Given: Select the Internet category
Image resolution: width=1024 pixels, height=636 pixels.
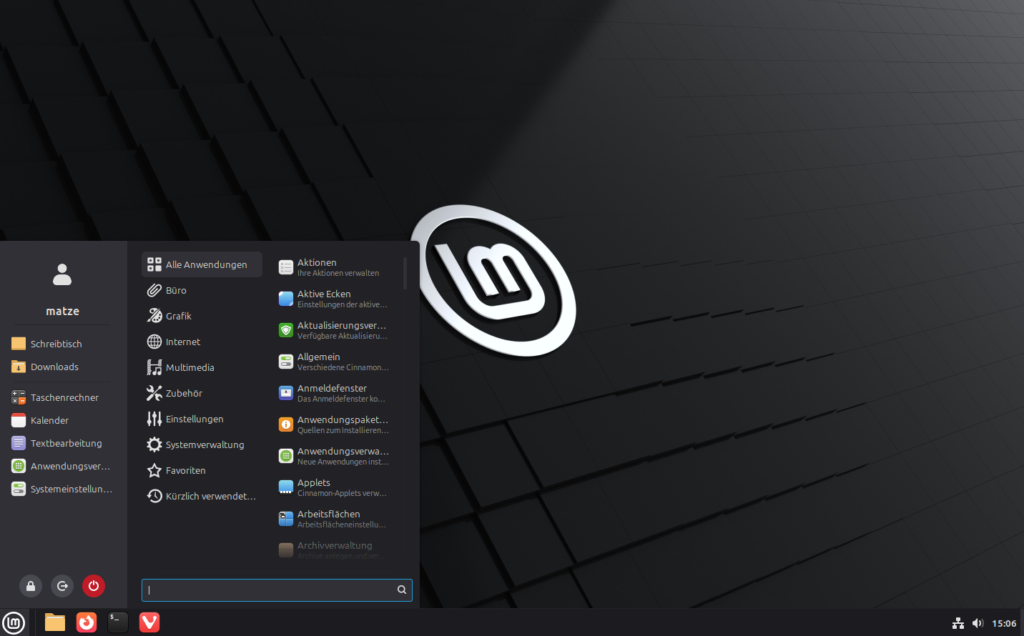Looking at the screenshot, I should [x=182, y=342].
